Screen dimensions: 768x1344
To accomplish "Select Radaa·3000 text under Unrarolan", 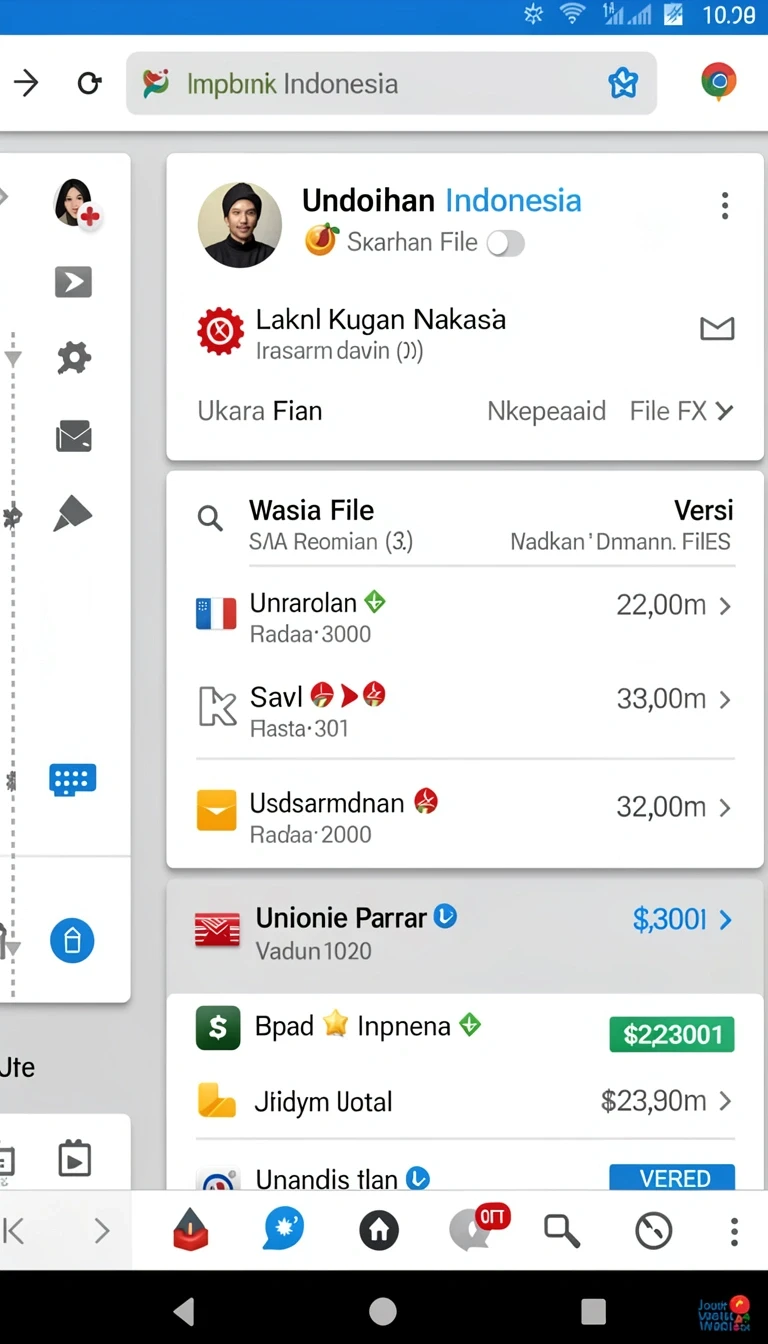I will (310, 634).
